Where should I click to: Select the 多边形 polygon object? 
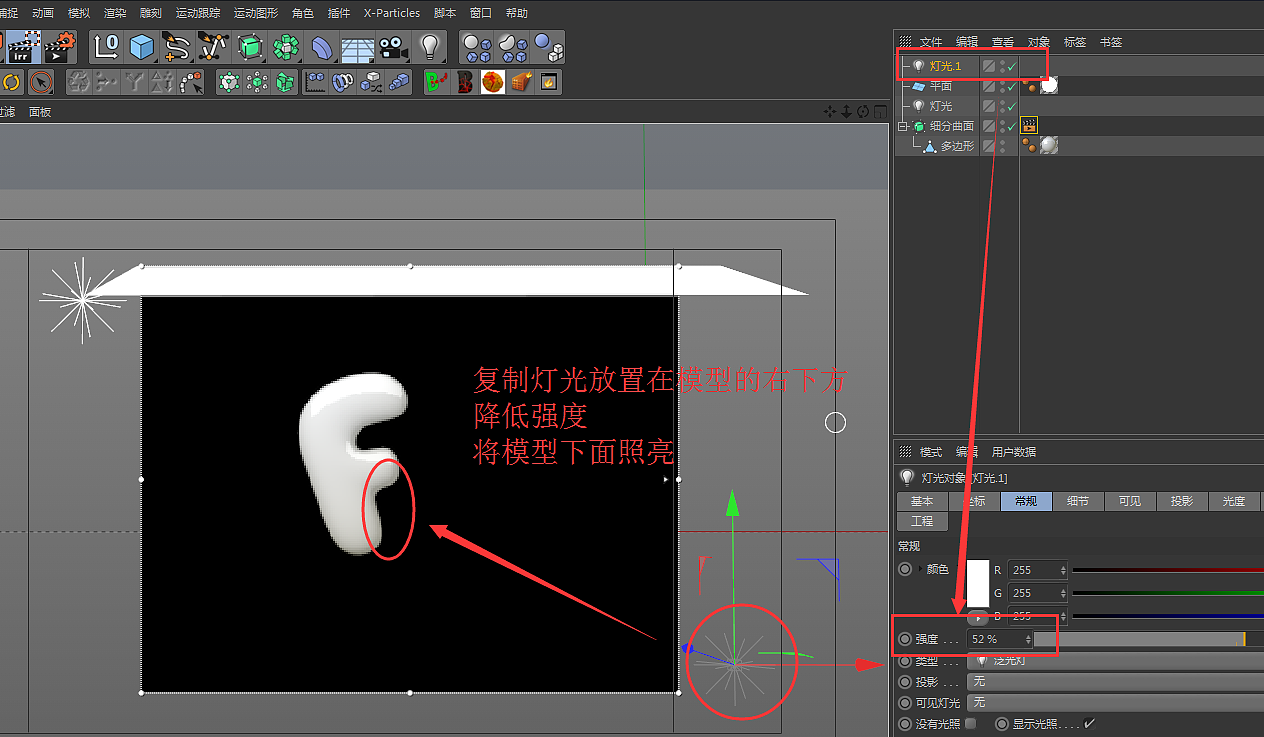[957, 146]
